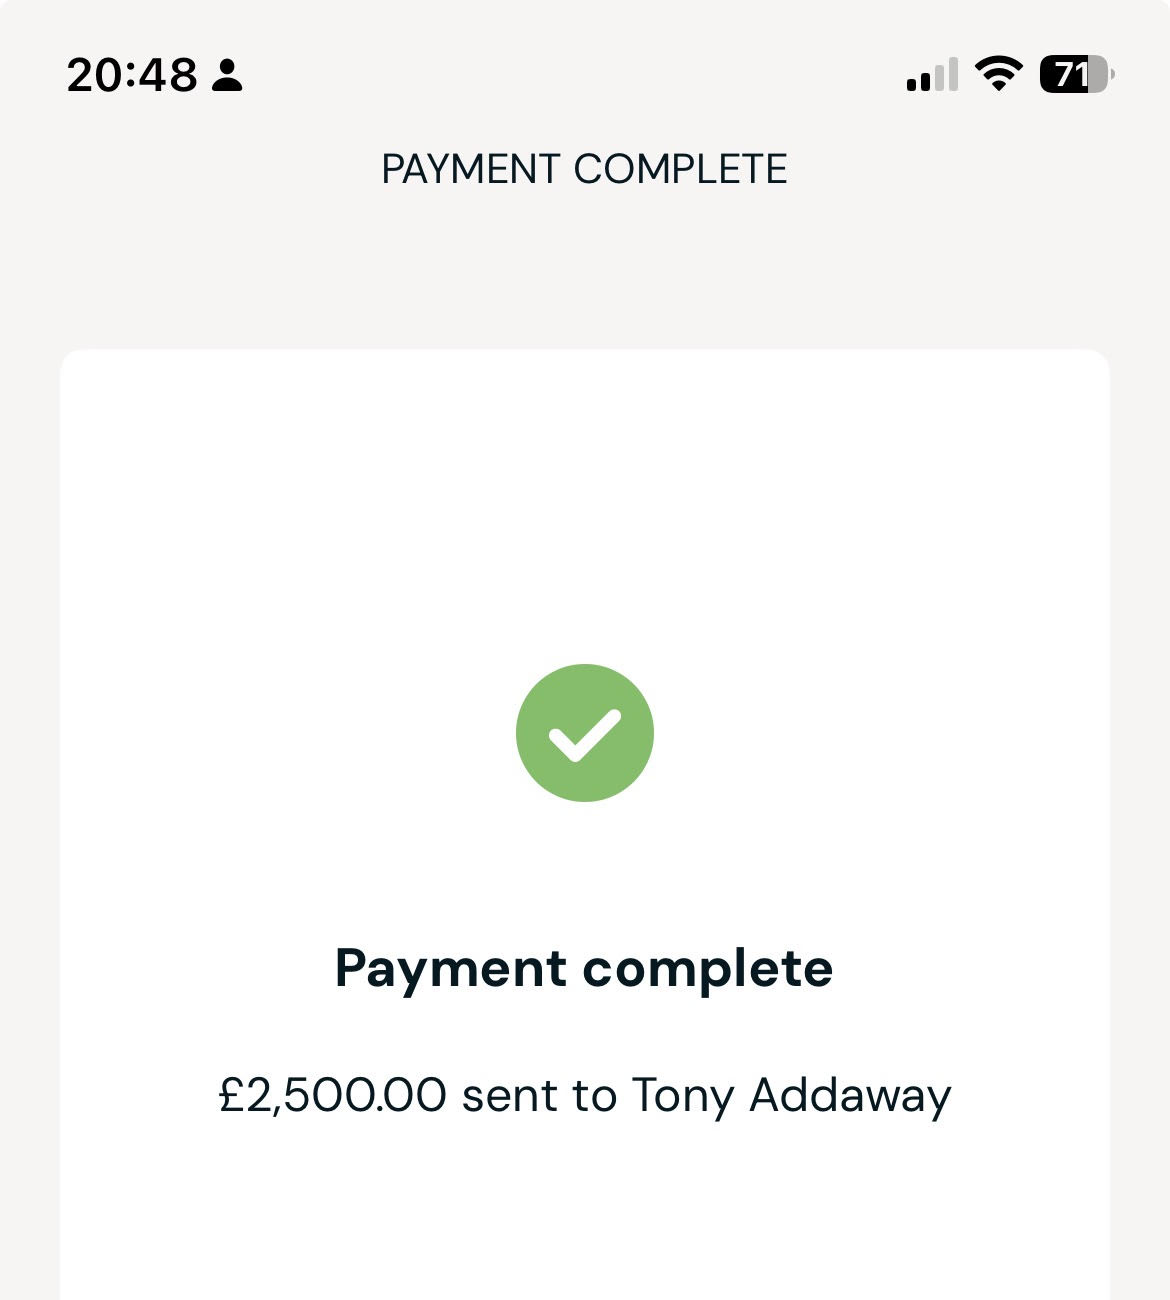Click the bold Payment complete heading
The width and height of the screenshot is (1170, 1300).
coord(584,968)
